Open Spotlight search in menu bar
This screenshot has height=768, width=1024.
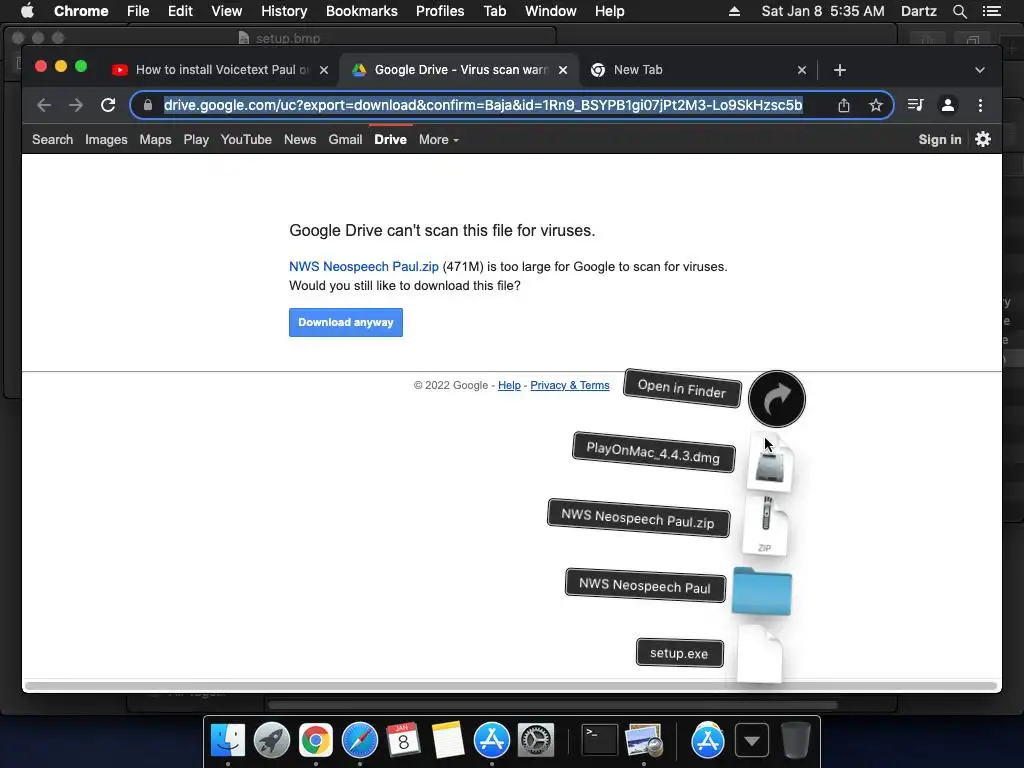959,11
